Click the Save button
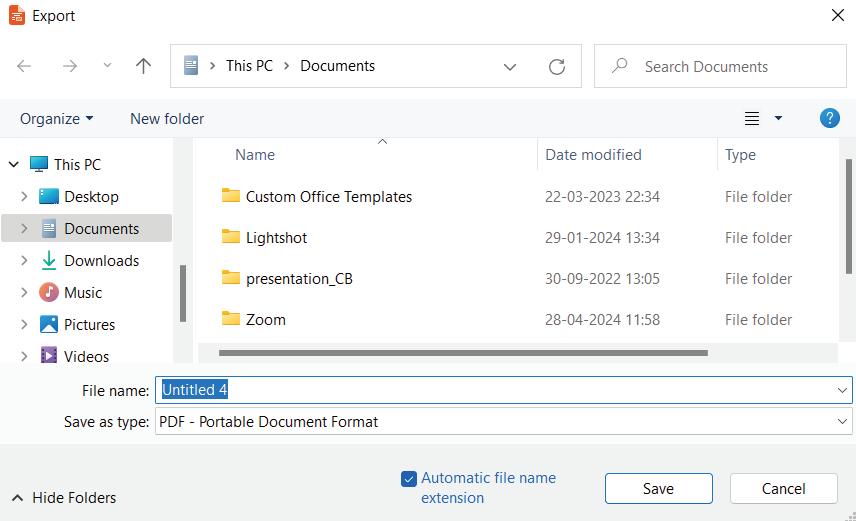The image size is (856, 521). point(658,489)
